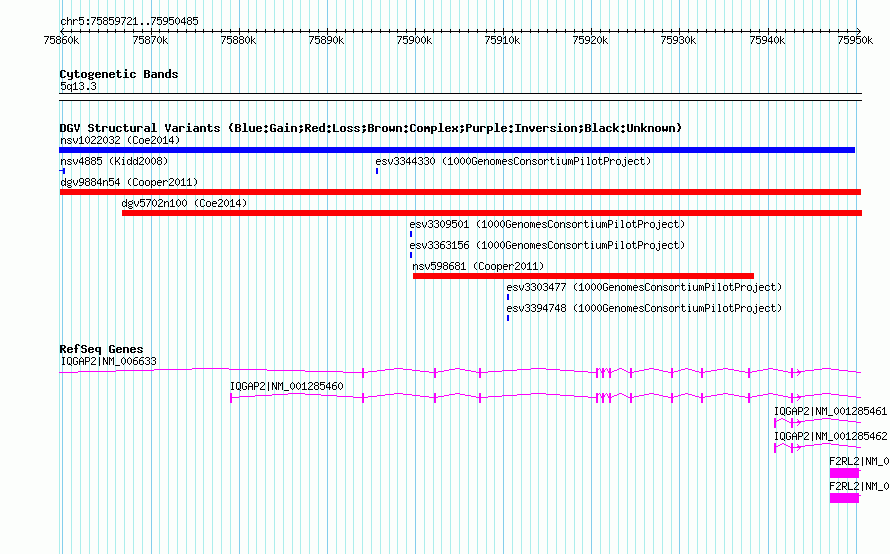Open IQGAP2|NM_001285460 gene label
The image size is (890, 554).
pos(287,386)
